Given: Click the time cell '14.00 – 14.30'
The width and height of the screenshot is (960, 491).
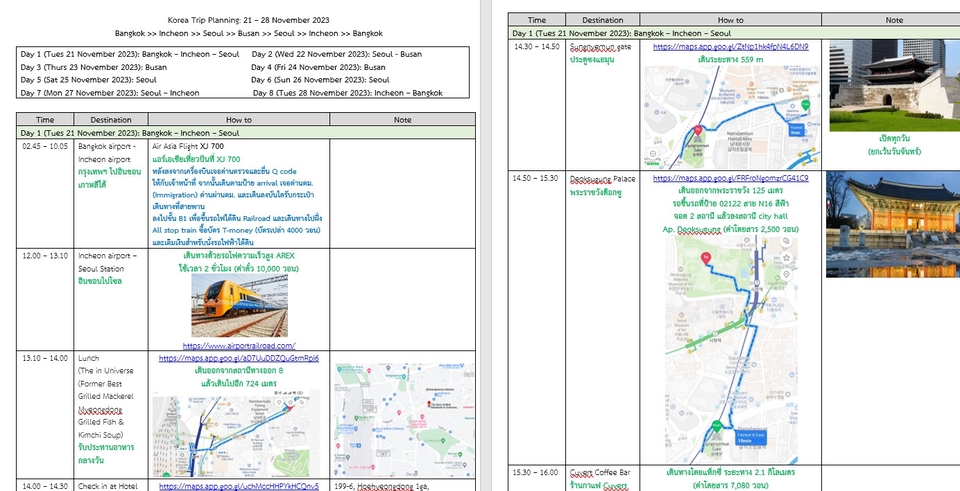Looking at the screenshot, I should (x=45, y=486).
